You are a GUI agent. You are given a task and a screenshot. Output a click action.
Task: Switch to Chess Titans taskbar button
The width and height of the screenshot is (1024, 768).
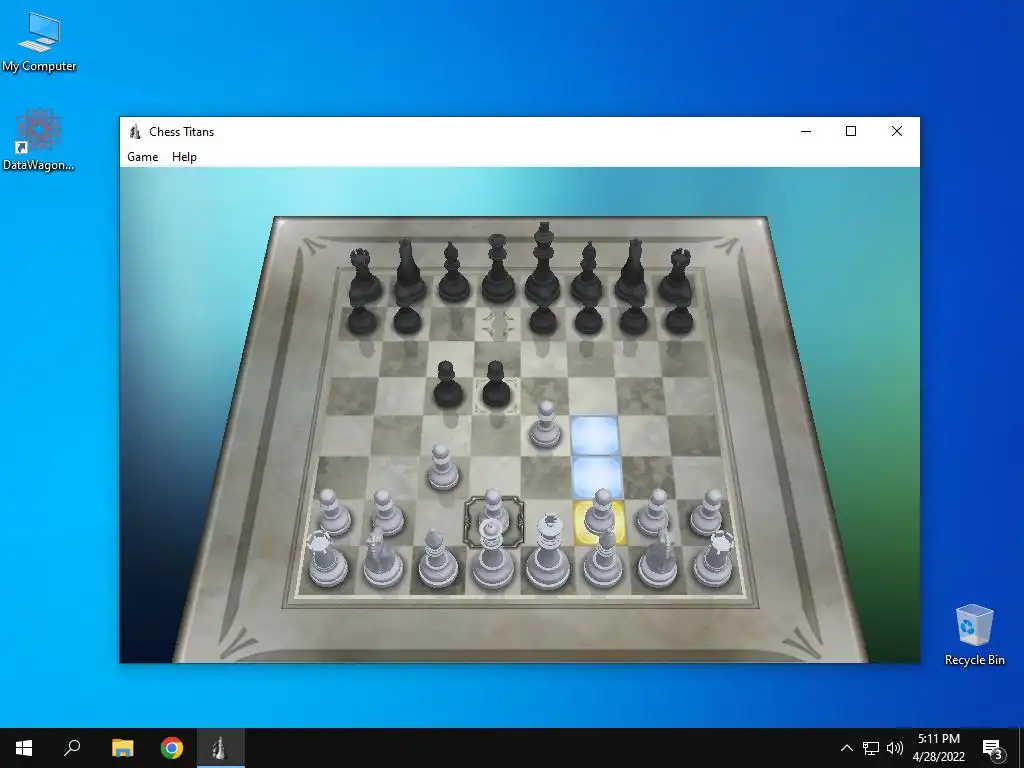221,748
